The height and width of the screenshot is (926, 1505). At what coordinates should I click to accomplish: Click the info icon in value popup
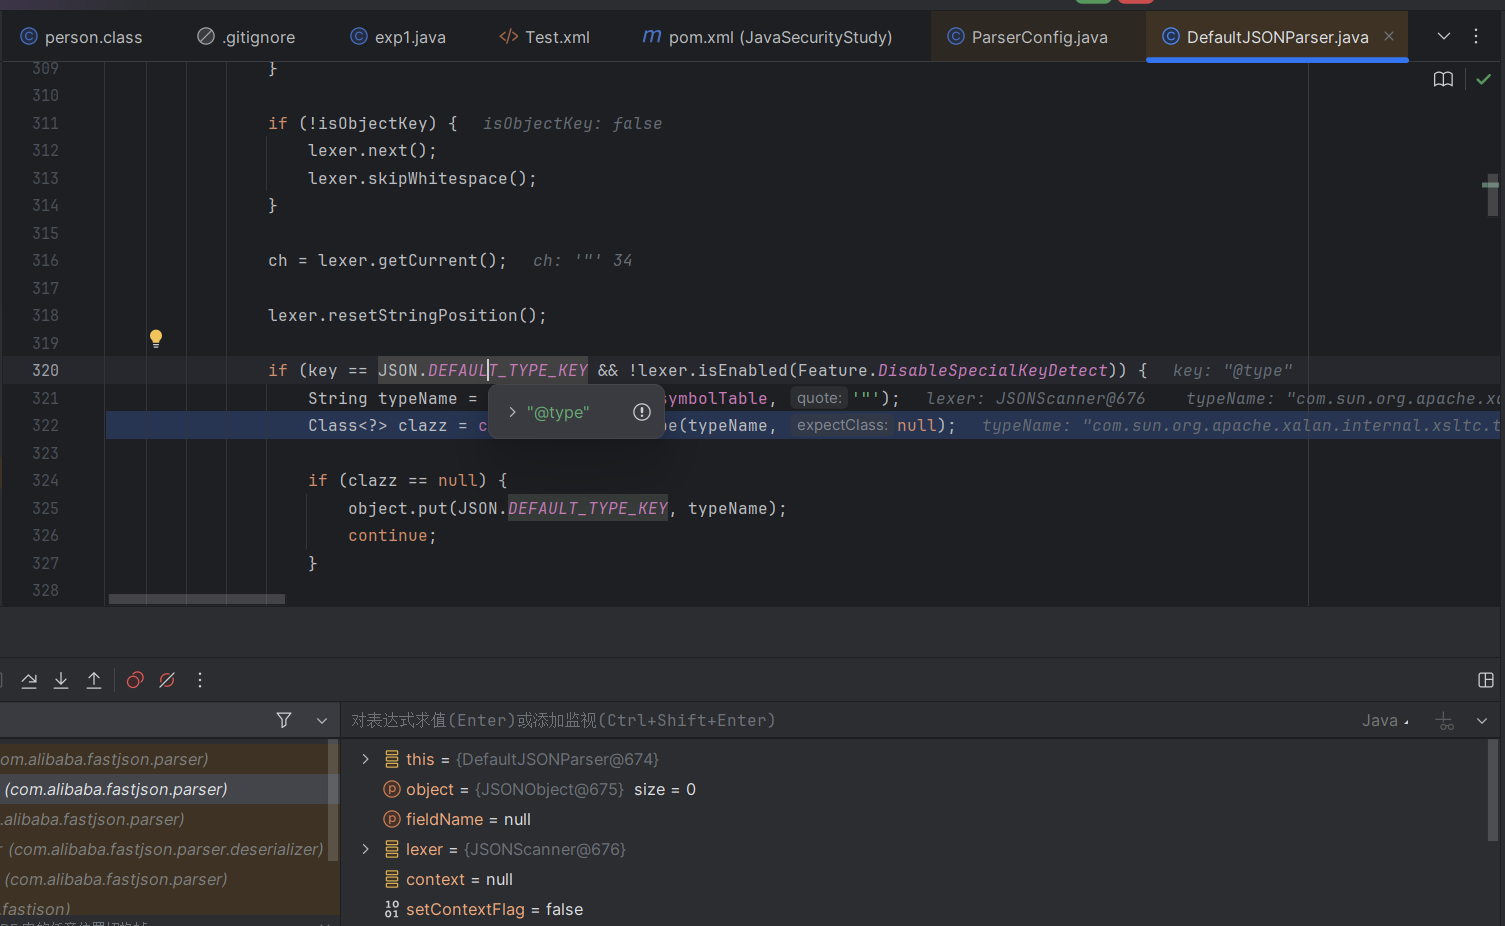(x=642, y=412)
